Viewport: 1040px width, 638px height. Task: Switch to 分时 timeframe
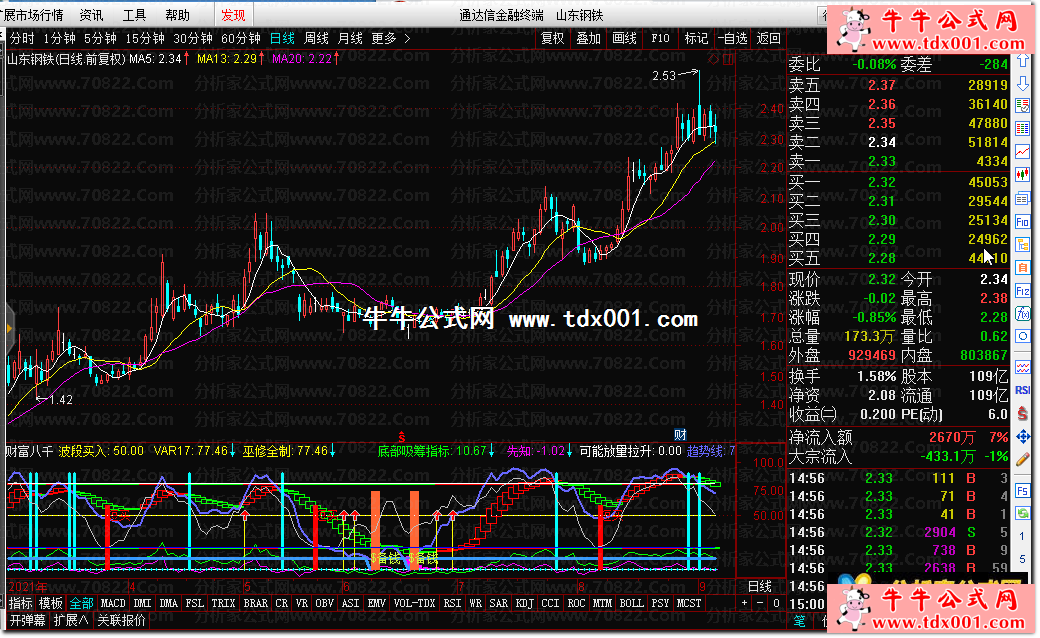pos(22,38)
